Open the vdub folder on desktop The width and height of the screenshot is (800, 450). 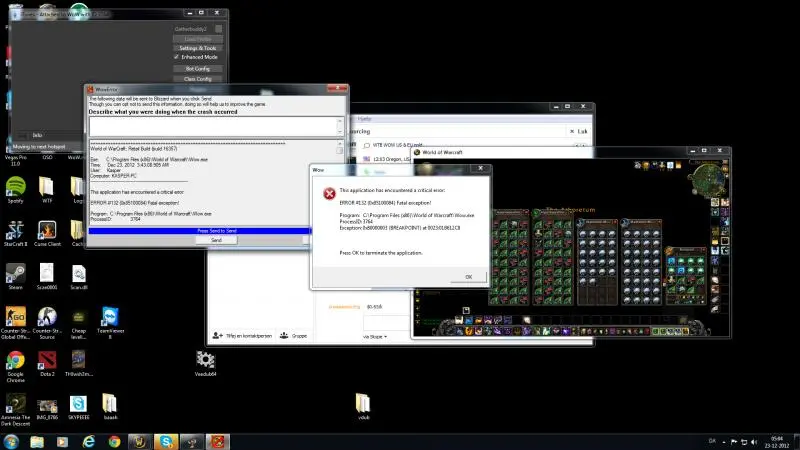pos(363,406)
